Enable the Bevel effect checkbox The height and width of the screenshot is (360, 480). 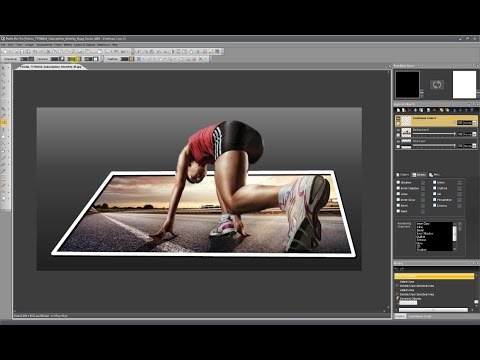pyautogui.click(x=398, y=205)
